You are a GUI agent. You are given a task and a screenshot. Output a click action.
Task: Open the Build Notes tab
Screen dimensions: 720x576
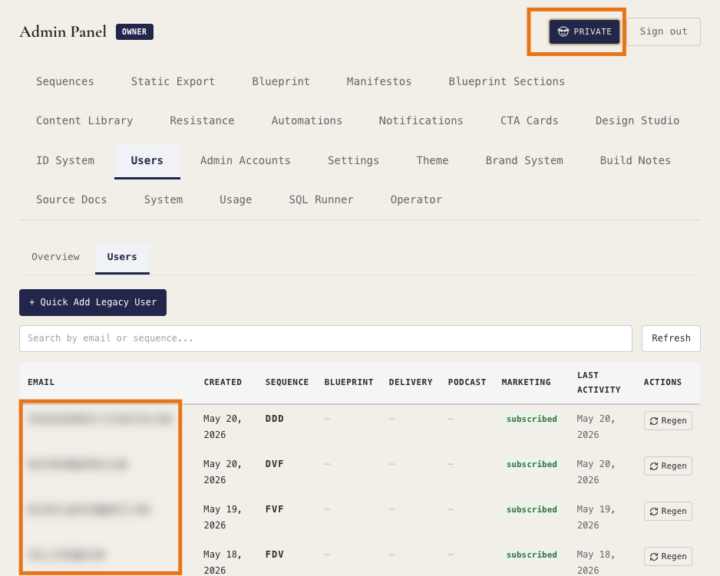tap(635, 160)
